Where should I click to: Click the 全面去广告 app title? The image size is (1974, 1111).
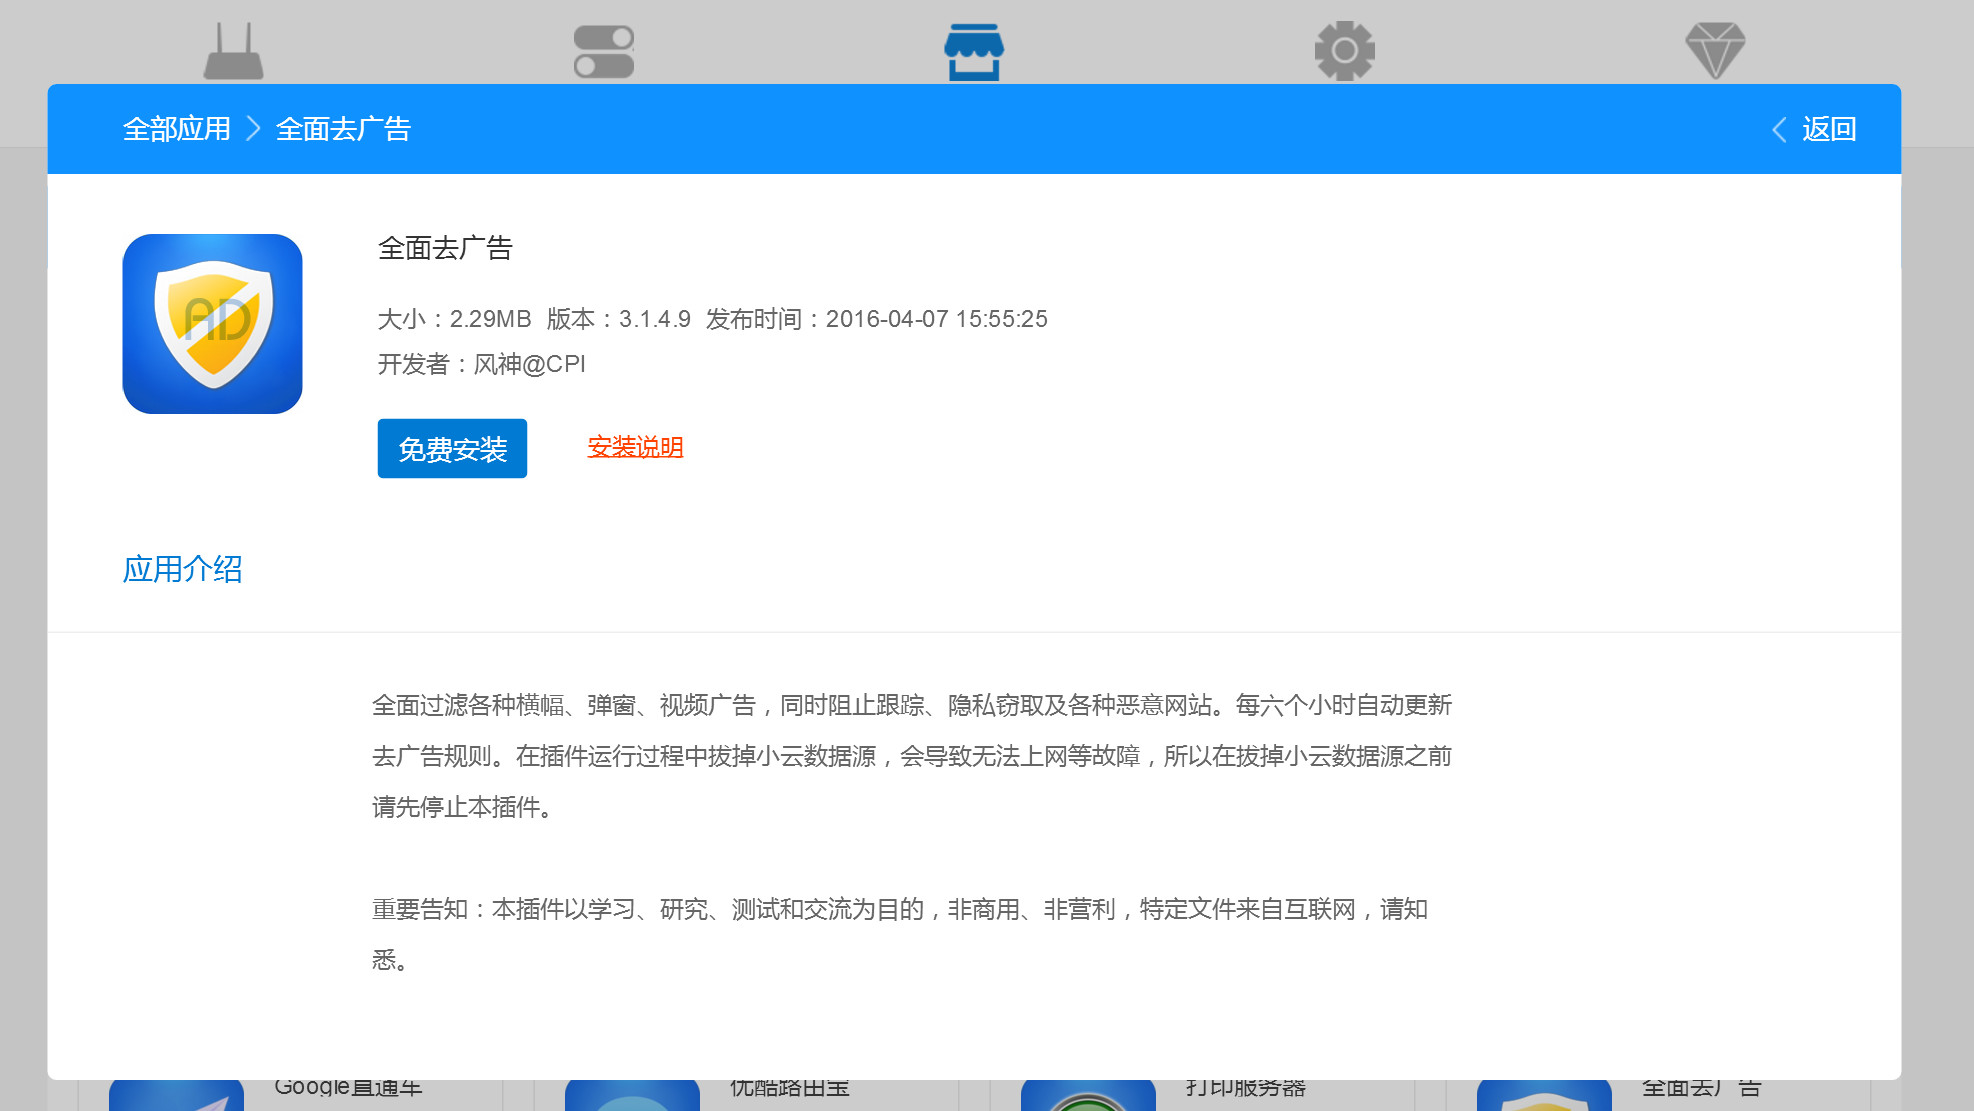(445, 248)
